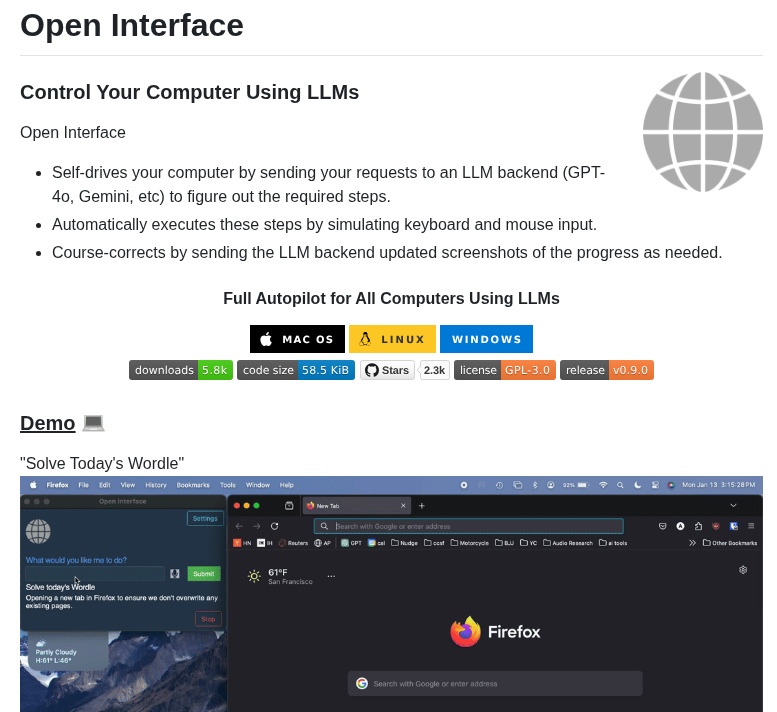Click the green Submit button

[204, 574]
